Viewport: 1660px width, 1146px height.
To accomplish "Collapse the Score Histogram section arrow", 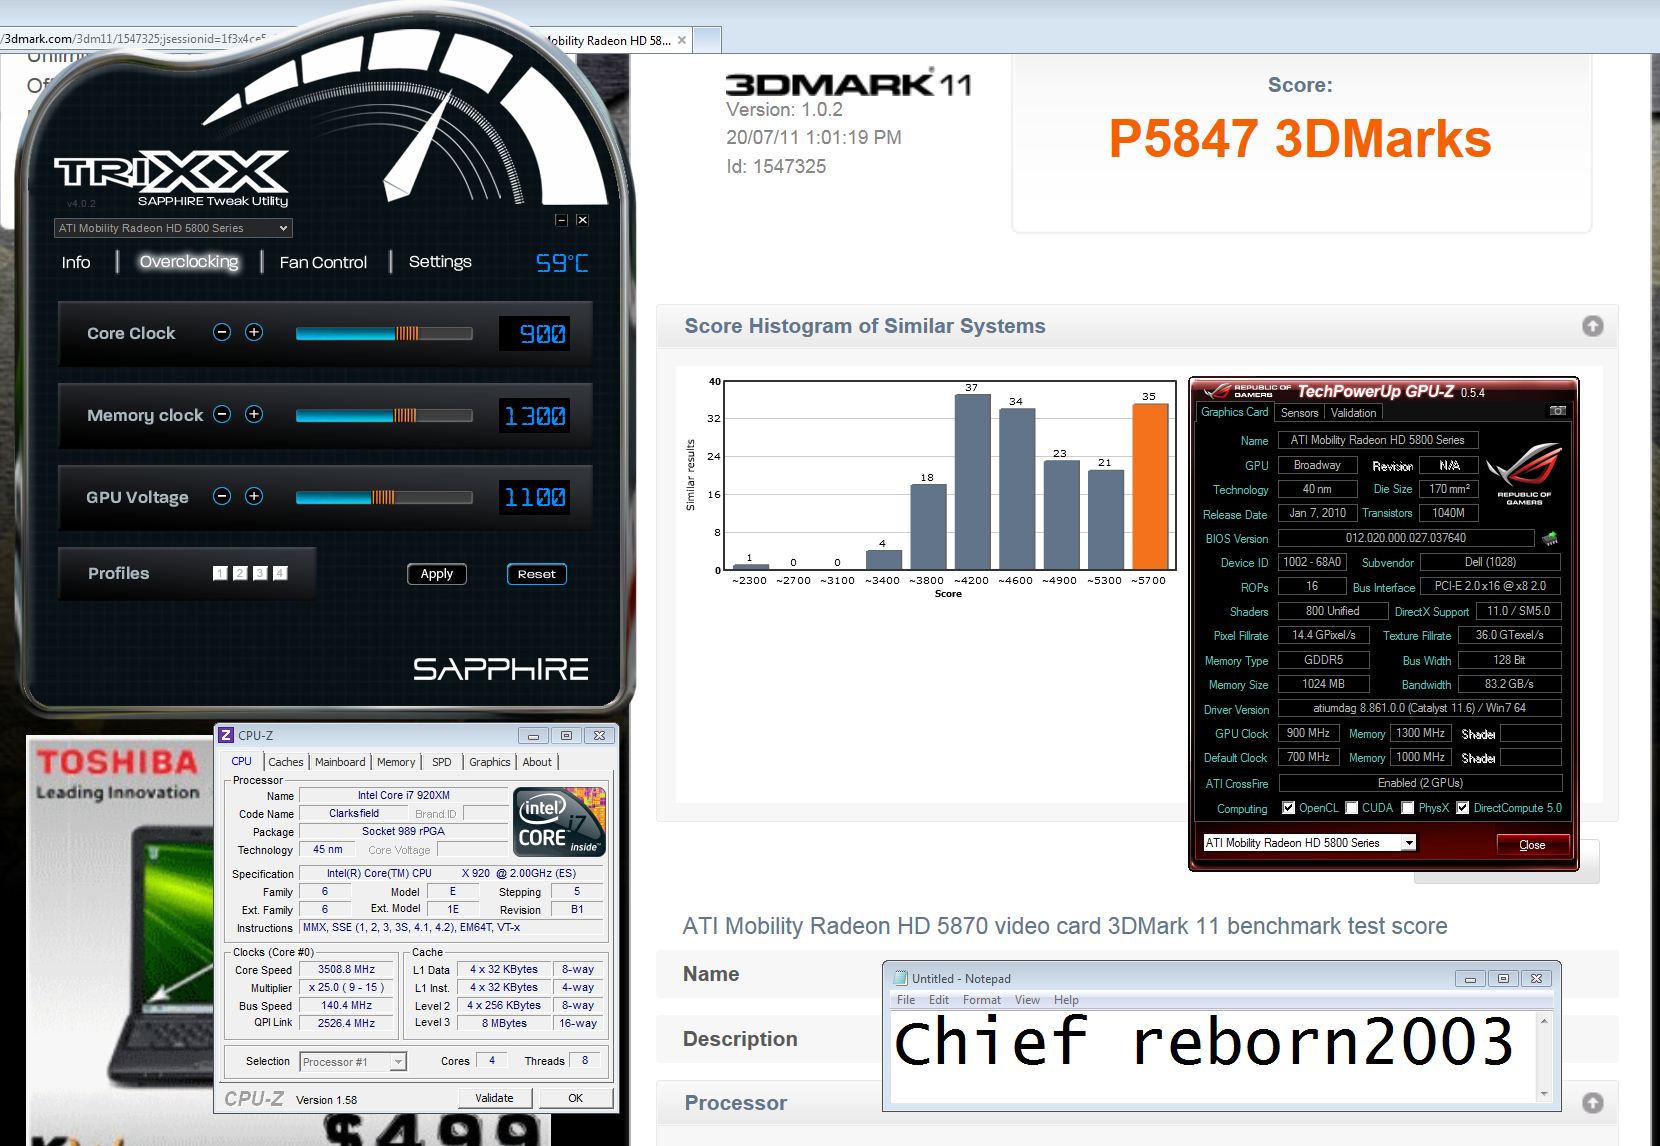I will (x=1593, y=326).
